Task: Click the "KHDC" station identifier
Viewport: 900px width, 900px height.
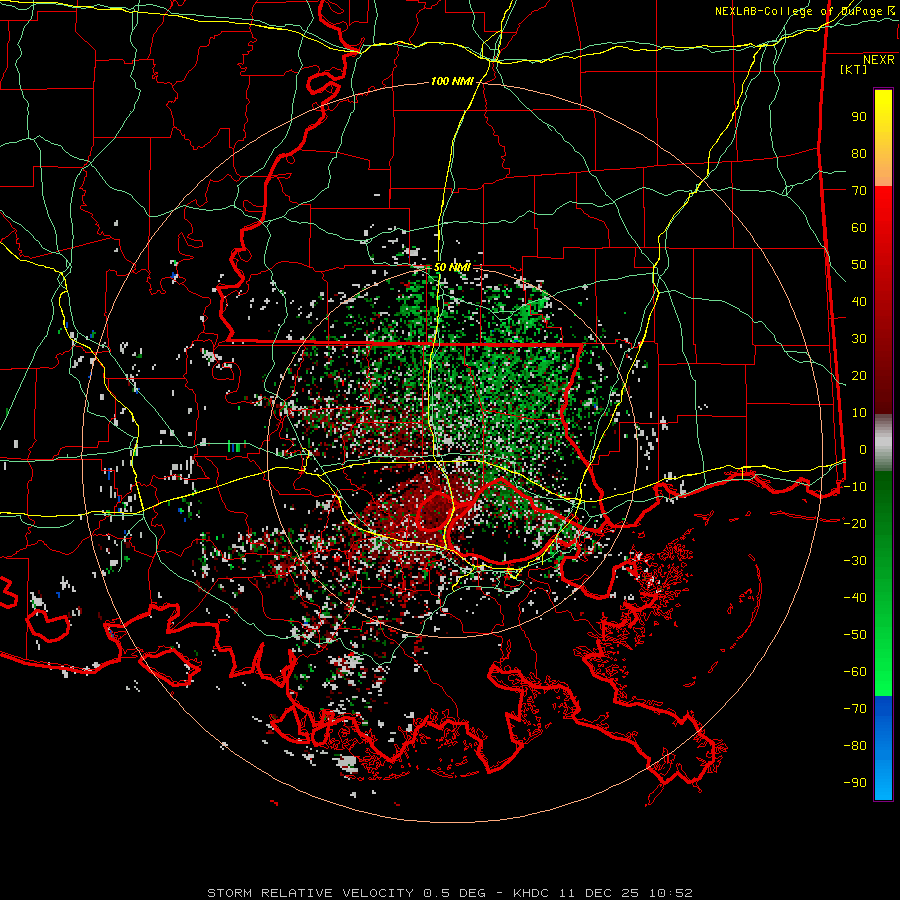Action: click(531, 893)
